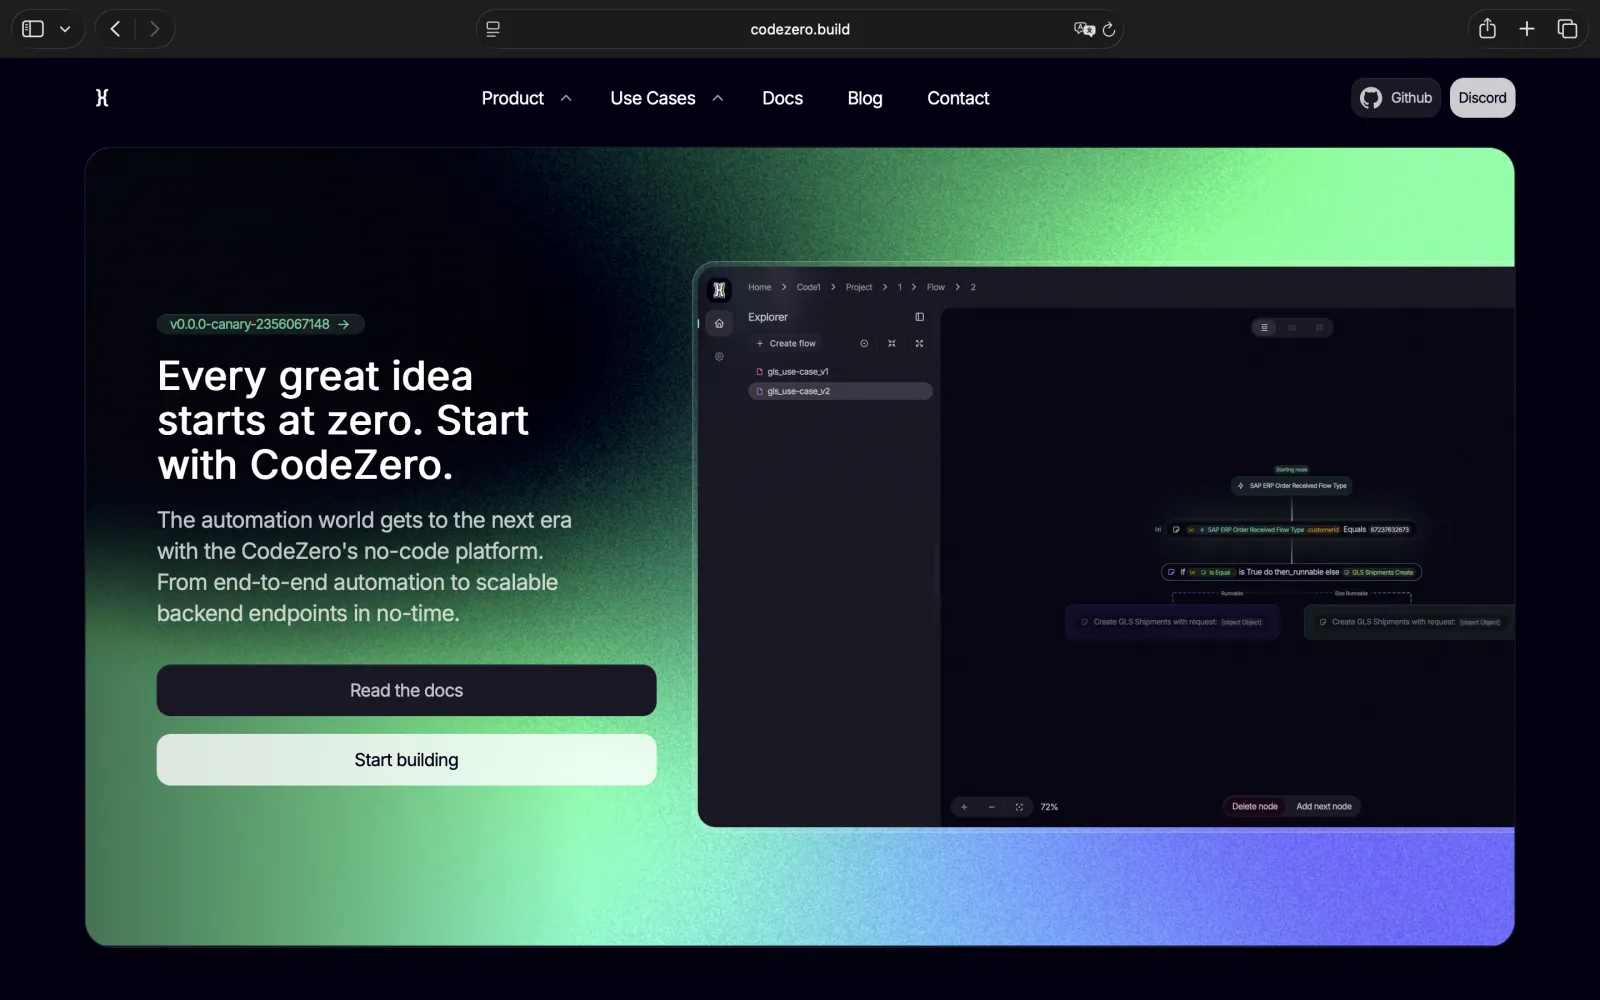Click the CodeZero app logo in the editor preview
Viewport: 1600px width, 1000px height.
(x=719, y=290)
